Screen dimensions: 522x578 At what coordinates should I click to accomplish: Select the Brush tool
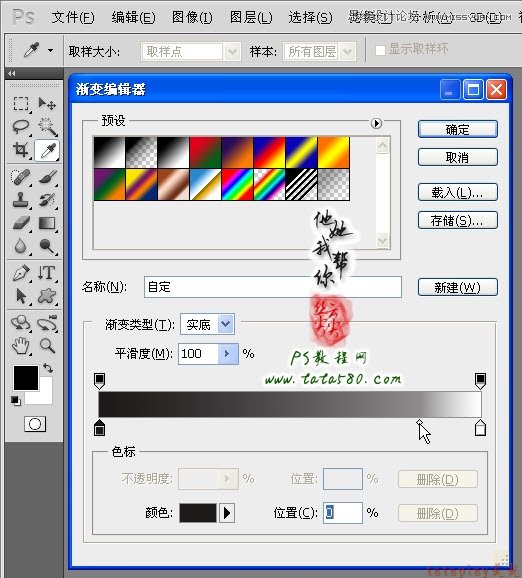click(x=48, y=177)
